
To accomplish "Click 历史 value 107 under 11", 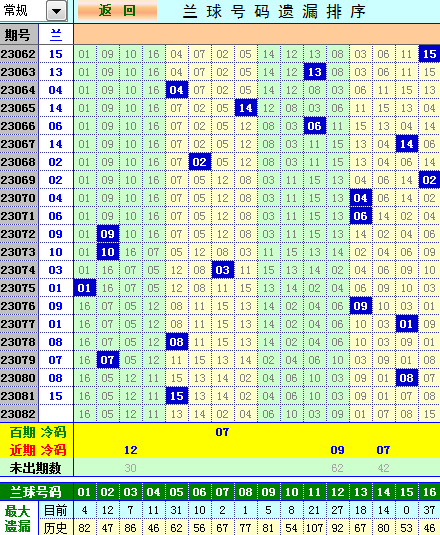I will point(314,528).
